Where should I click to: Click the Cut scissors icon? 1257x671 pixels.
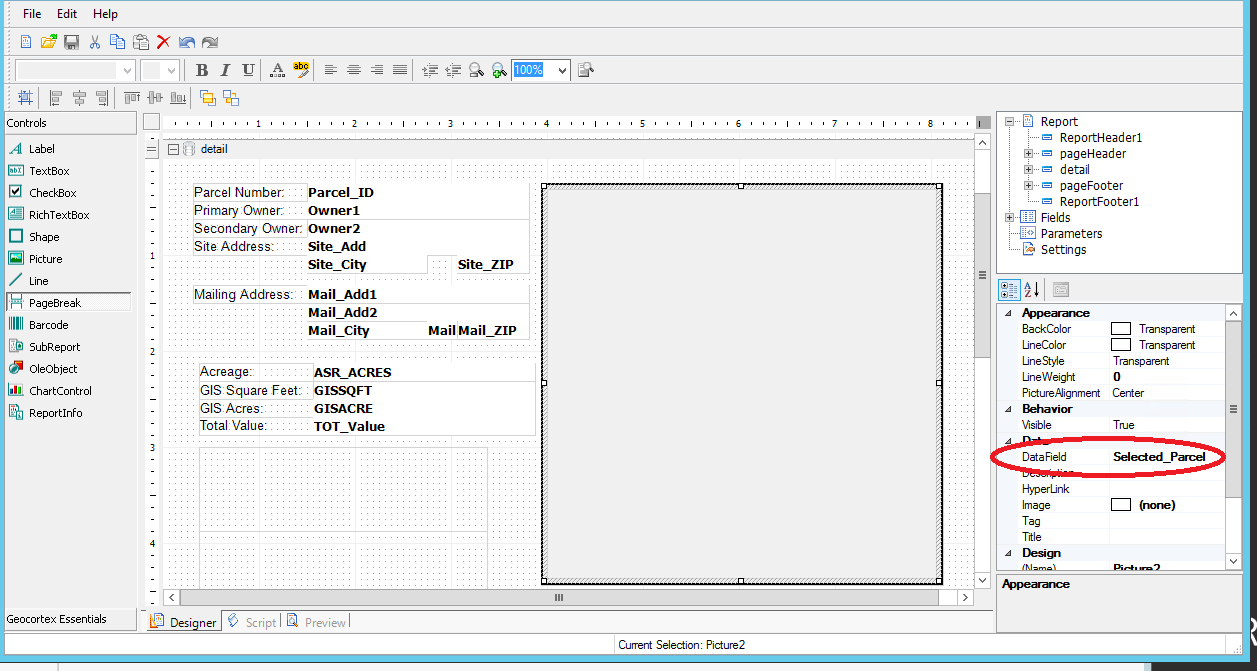tap(95, 42)
